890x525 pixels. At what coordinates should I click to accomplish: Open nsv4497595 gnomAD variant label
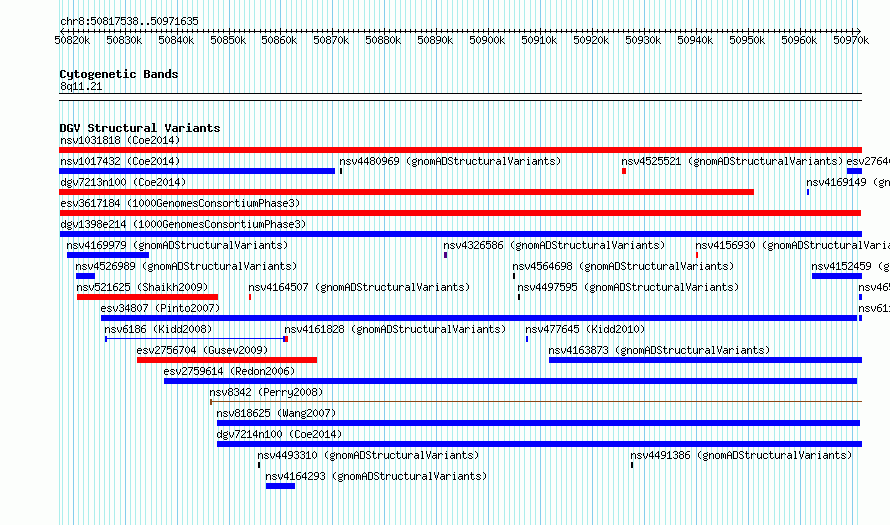click(x=628, y=287)
